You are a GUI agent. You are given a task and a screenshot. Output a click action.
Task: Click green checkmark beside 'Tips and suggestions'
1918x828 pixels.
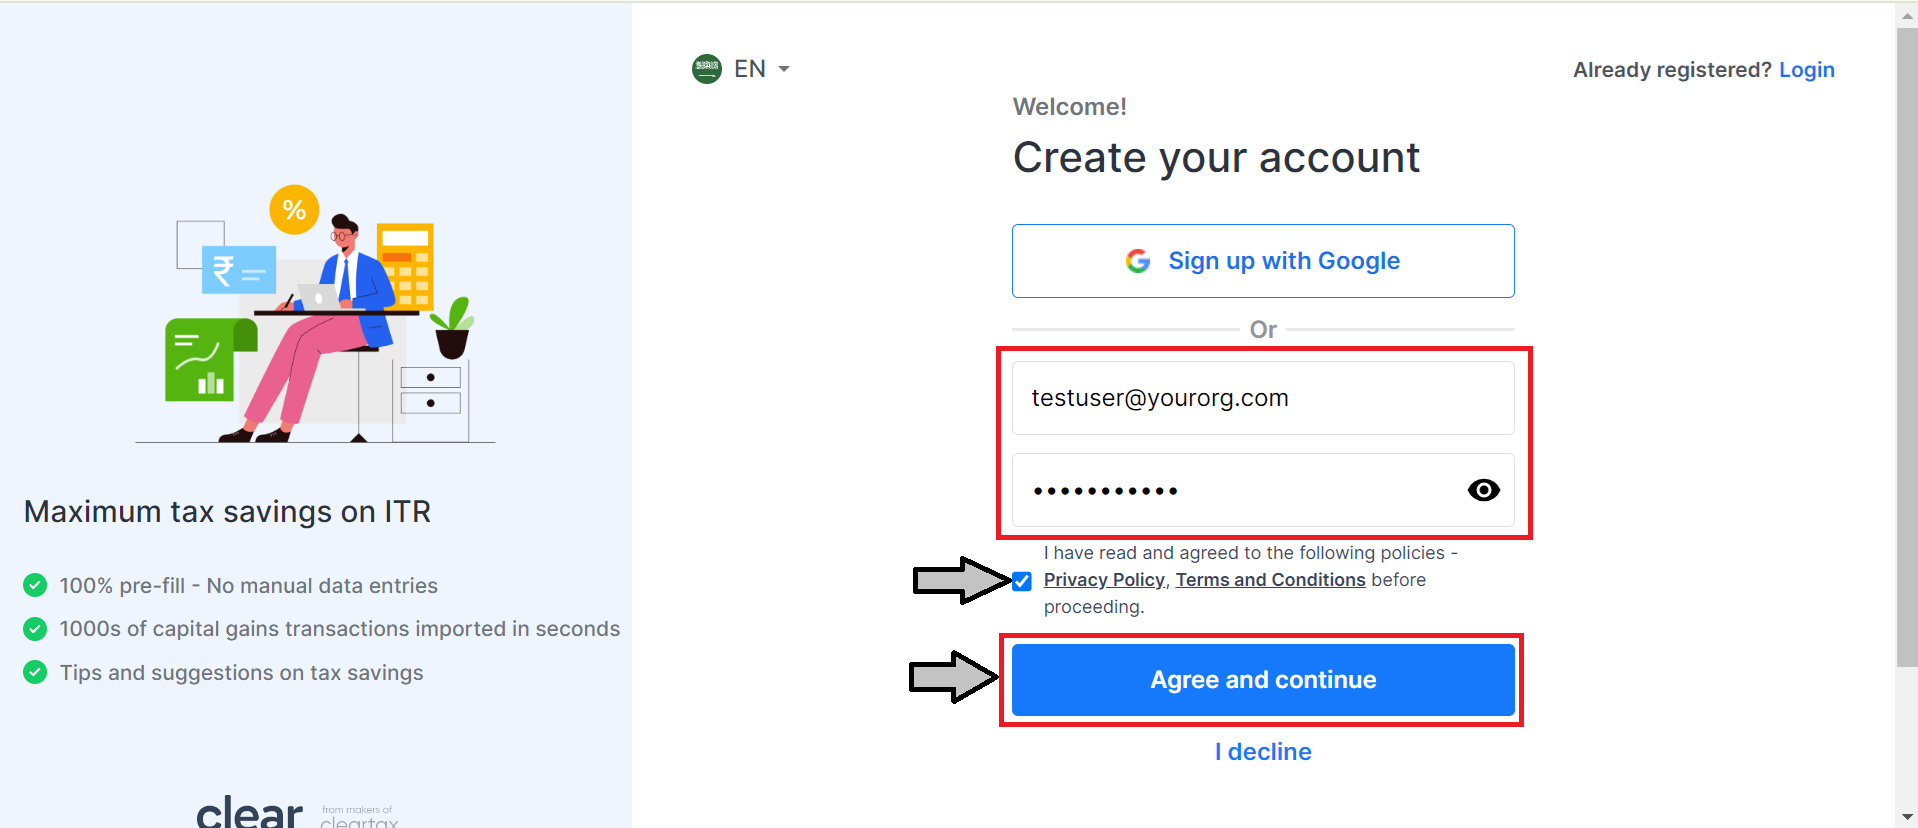pyautogui.click(x=35, y=672)
